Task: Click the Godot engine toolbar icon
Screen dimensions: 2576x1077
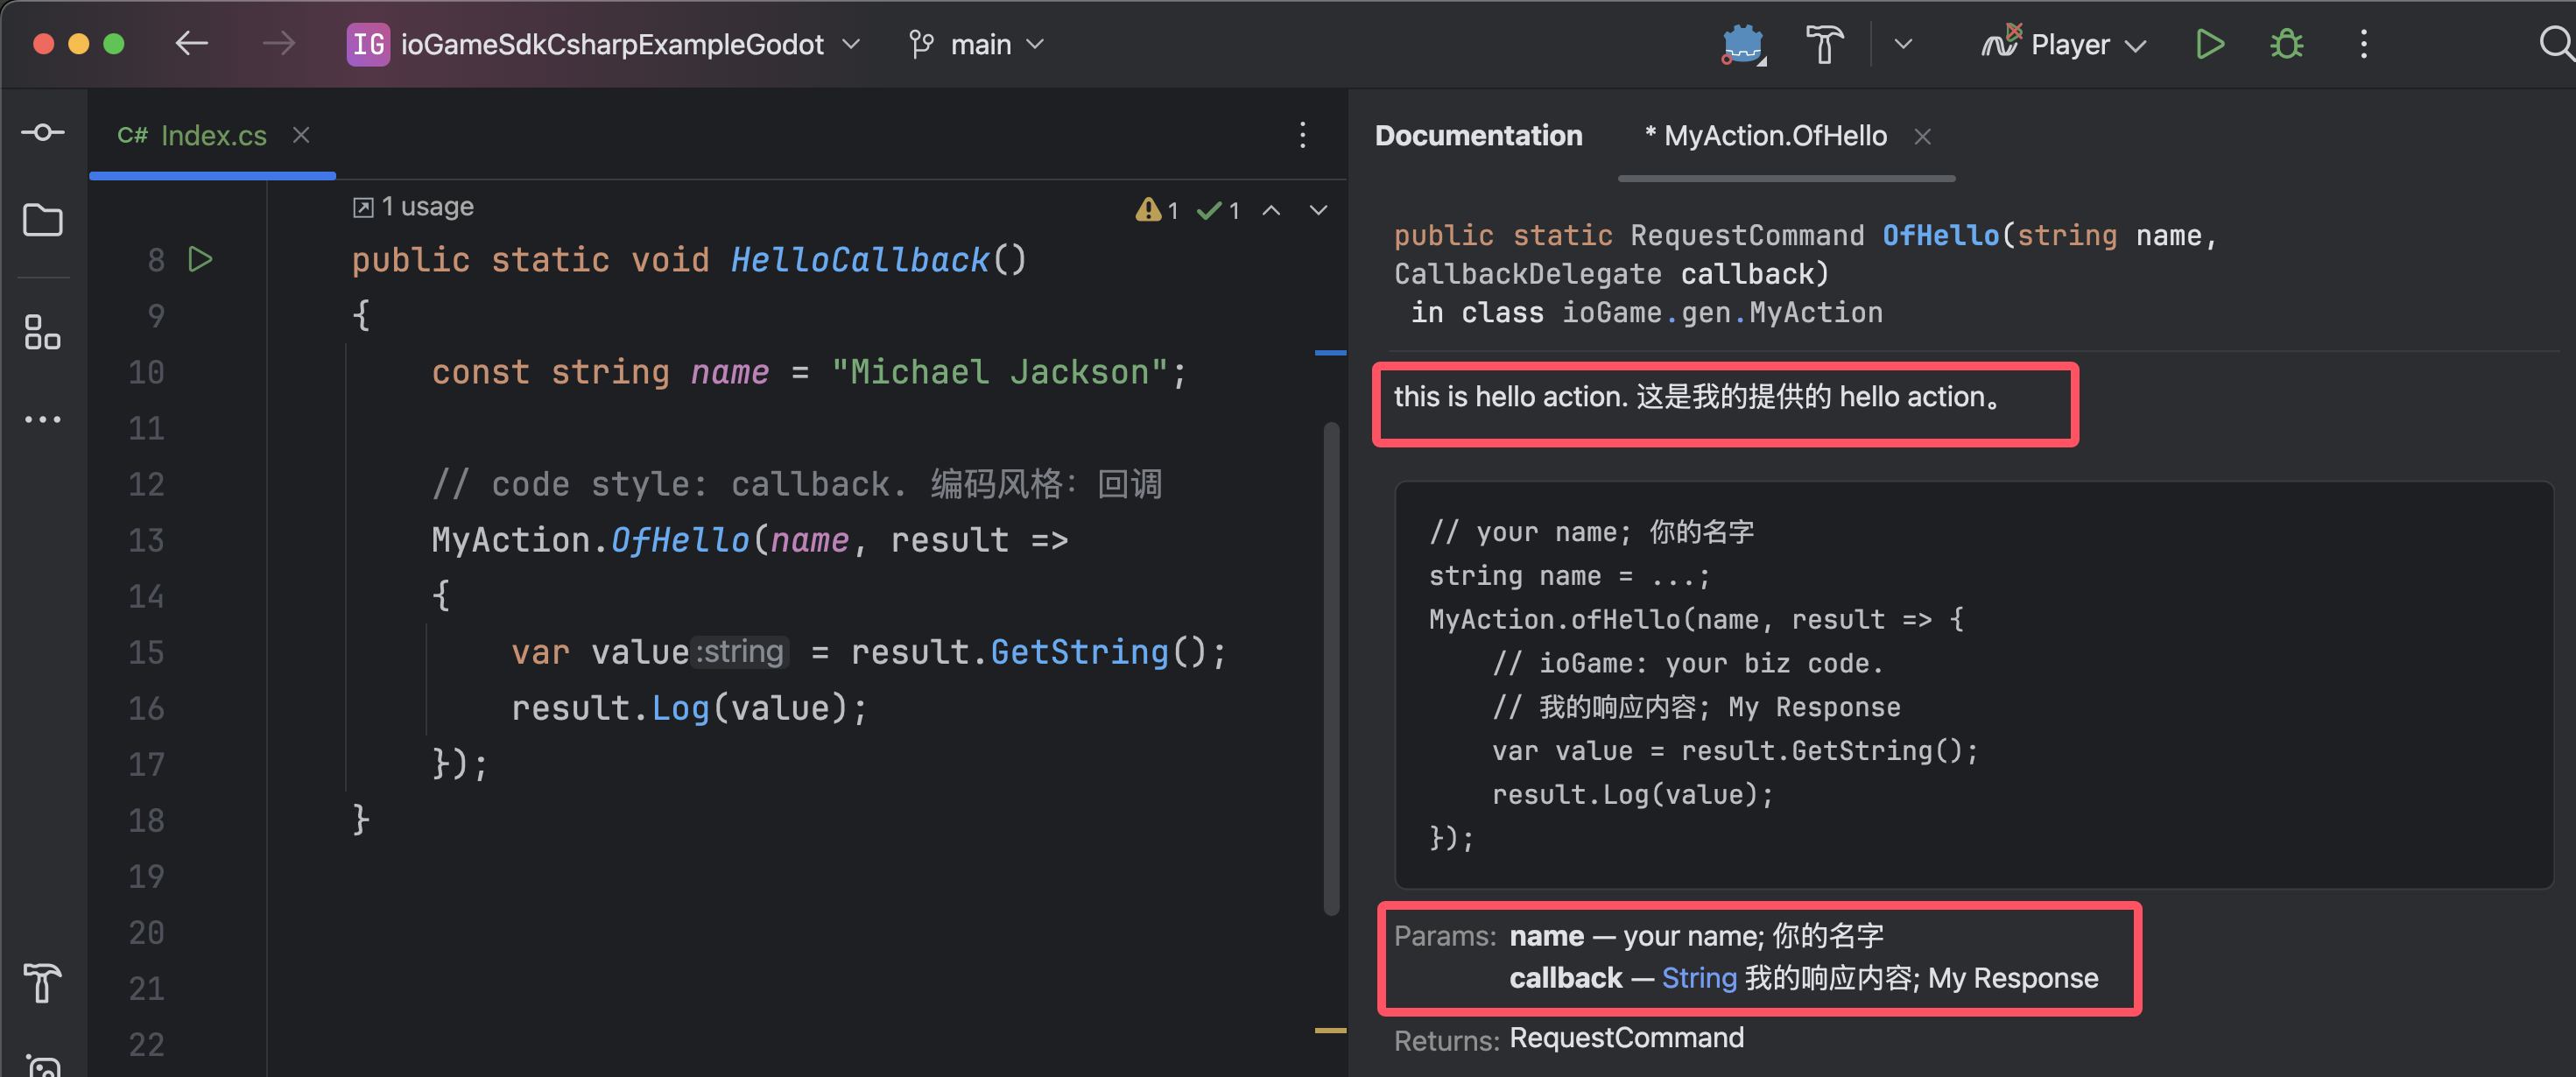Action: pos(1743,44)
